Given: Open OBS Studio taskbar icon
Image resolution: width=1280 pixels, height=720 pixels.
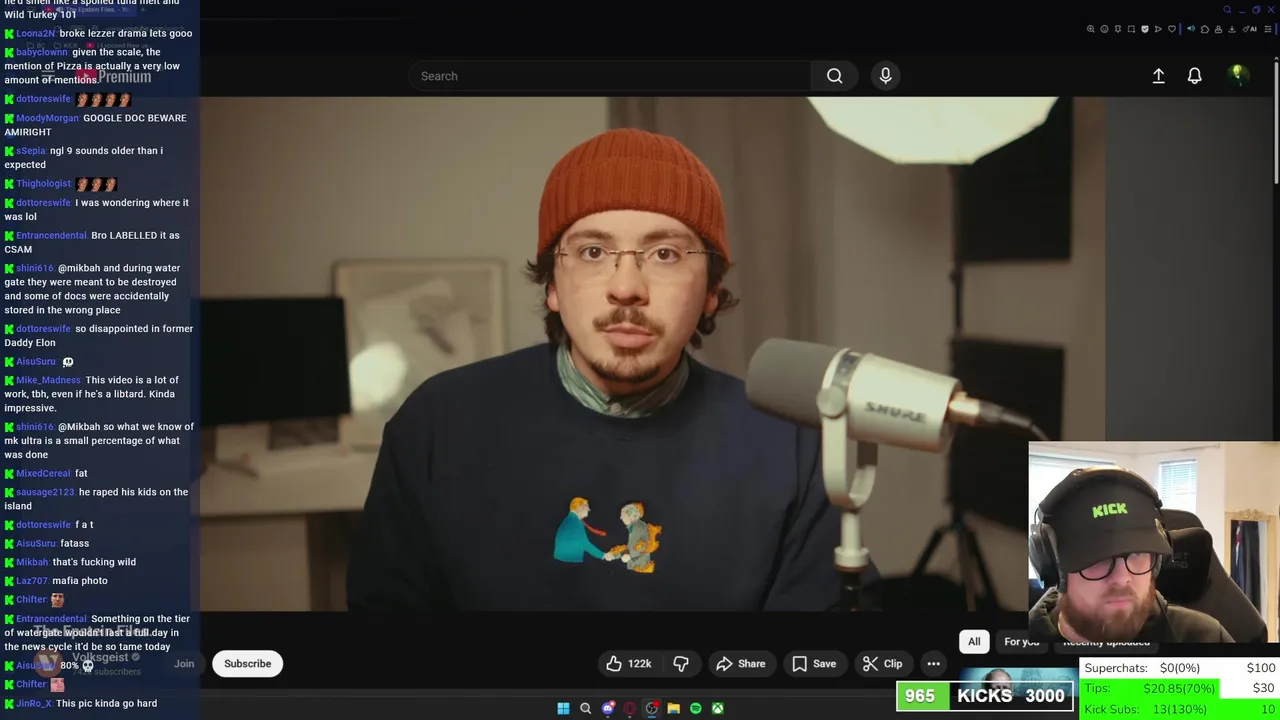Looking at the screenshot, I should [652, 709].
